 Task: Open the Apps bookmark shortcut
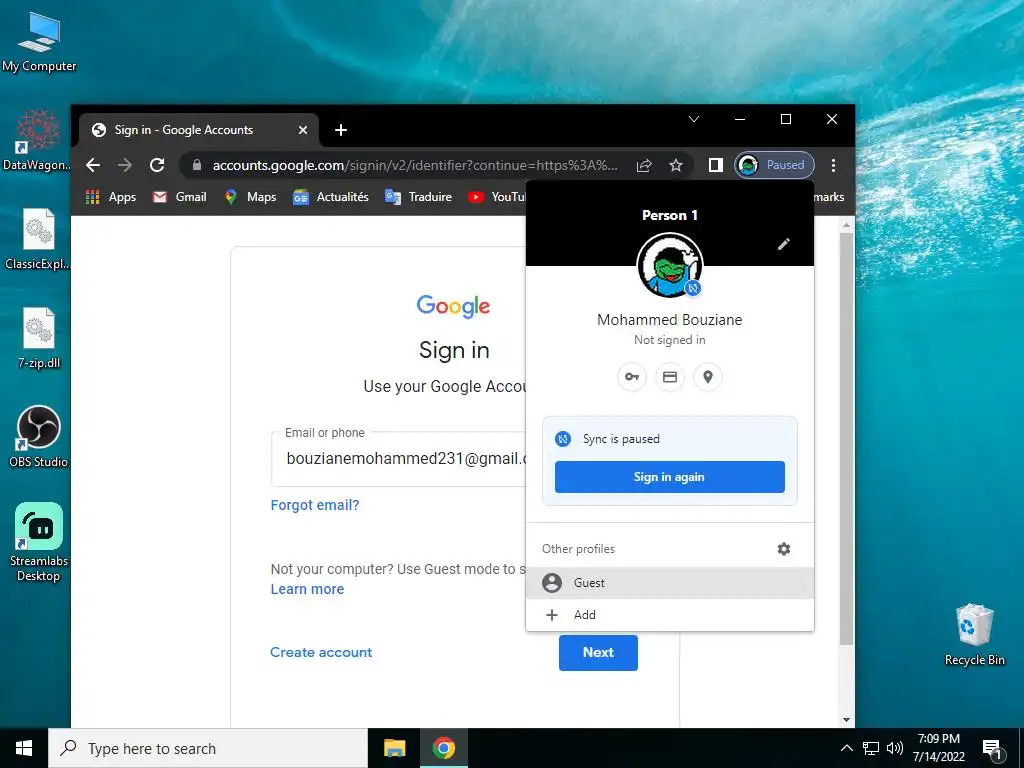click(x=111, y=197)
